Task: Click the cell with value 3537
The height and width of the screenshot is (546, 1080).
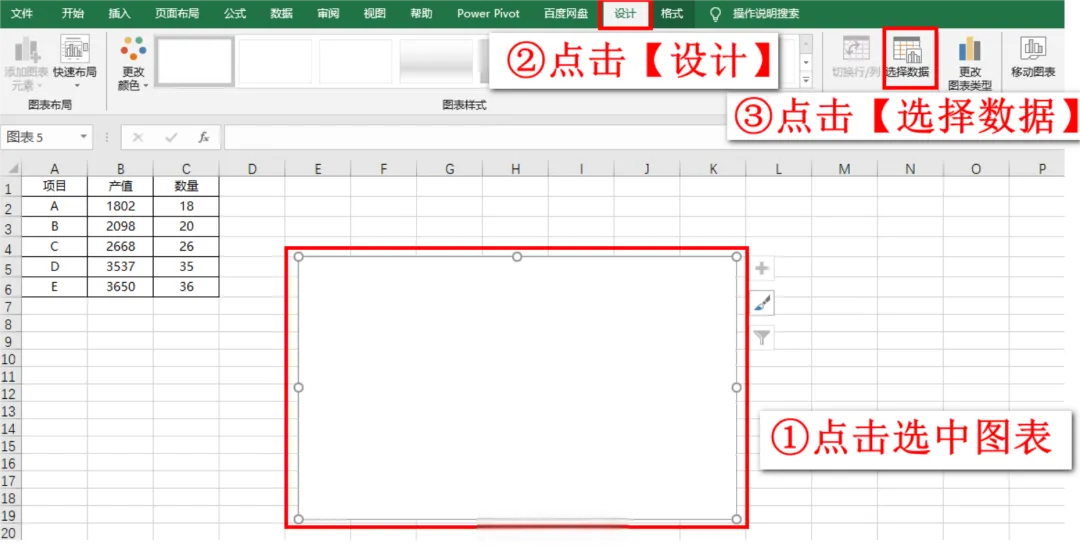Action: coord(121,266)
